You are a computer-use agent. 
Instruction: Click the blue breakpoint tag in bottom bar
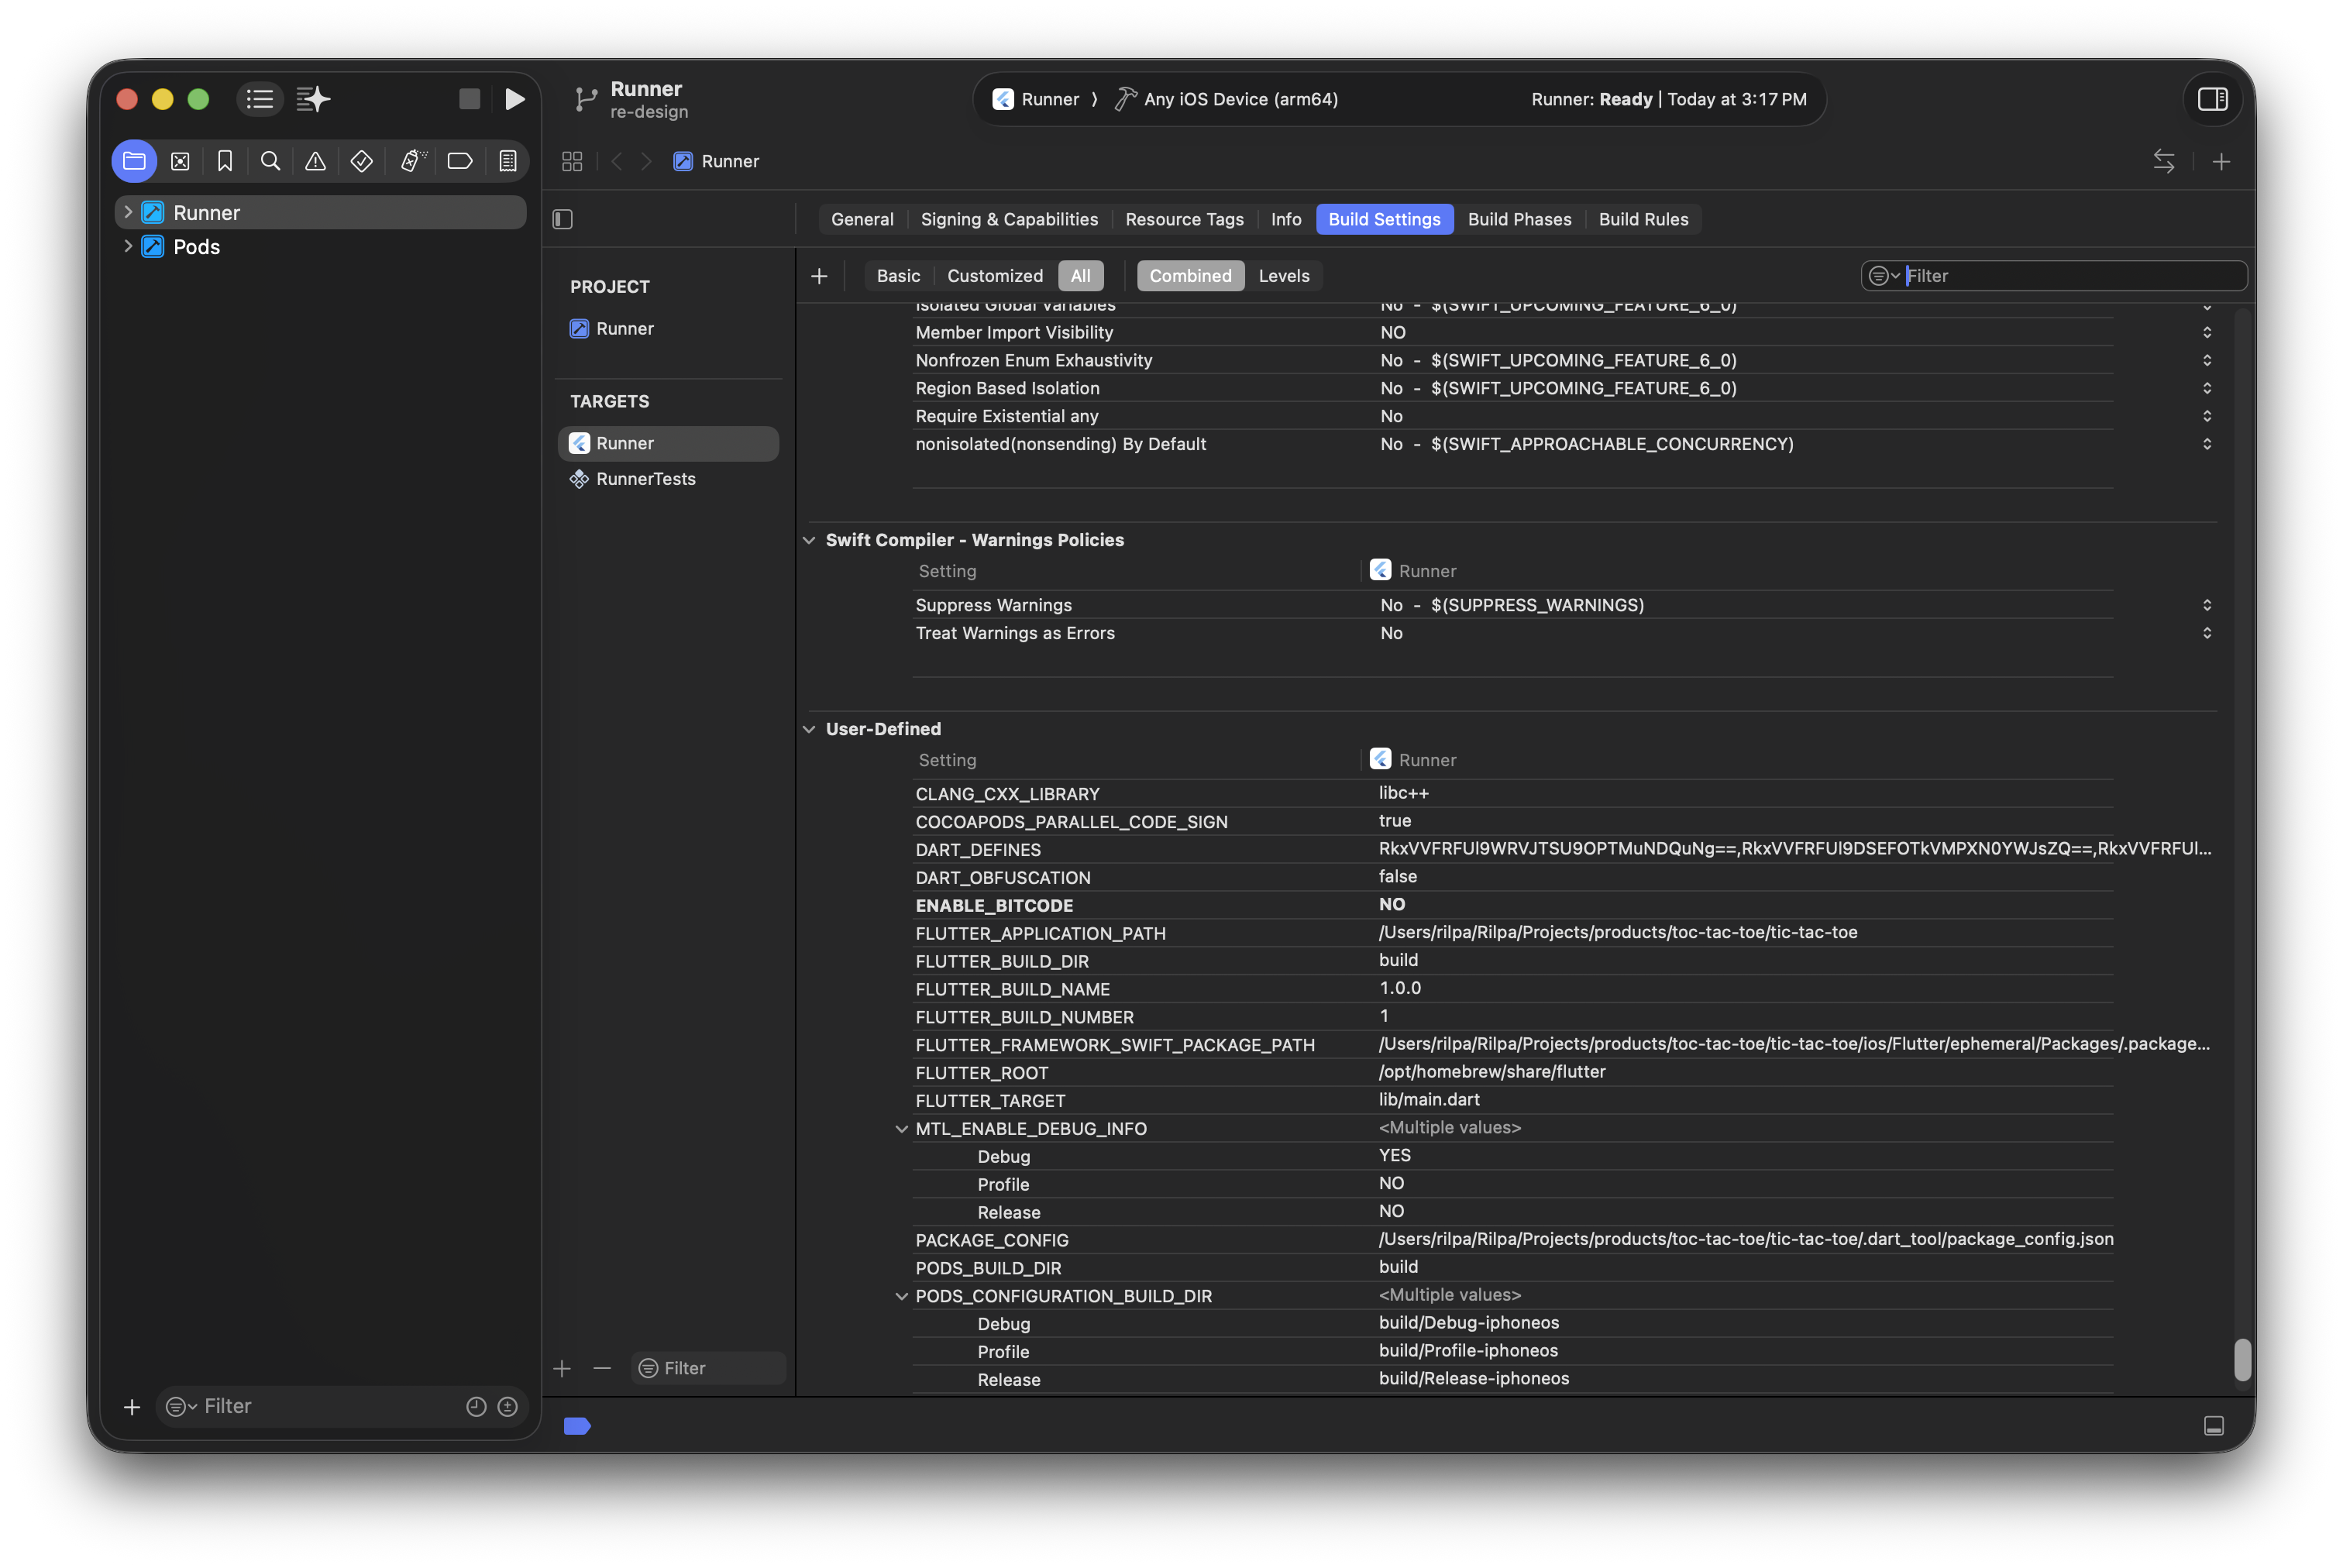(x=577, y=1426)
